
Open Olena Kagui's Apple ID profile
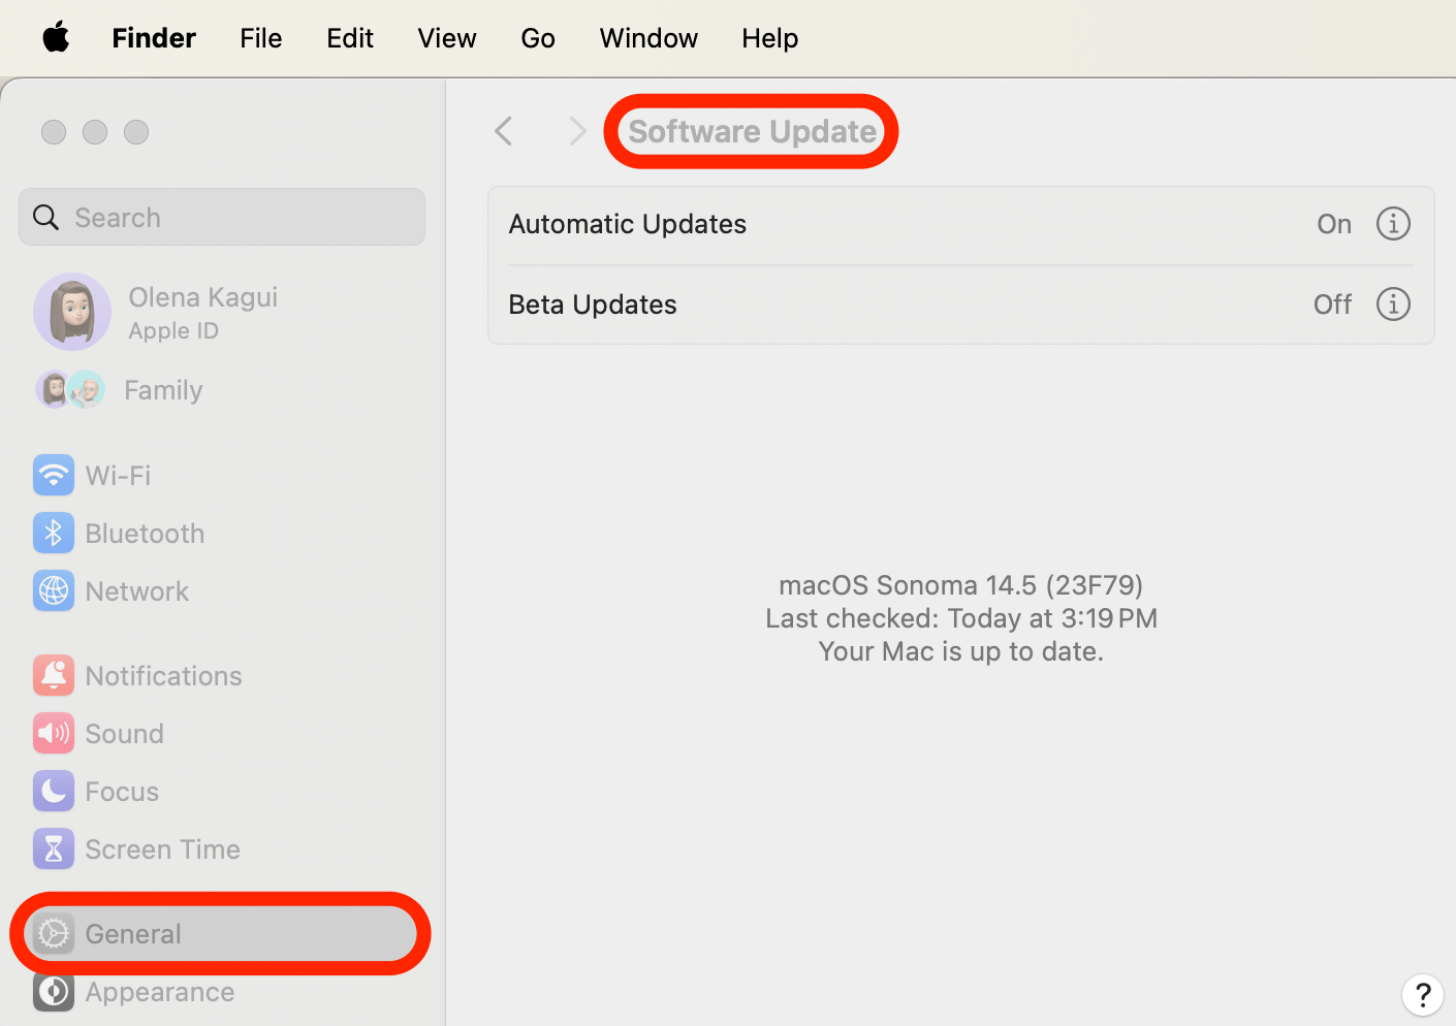tap(202, 311)
